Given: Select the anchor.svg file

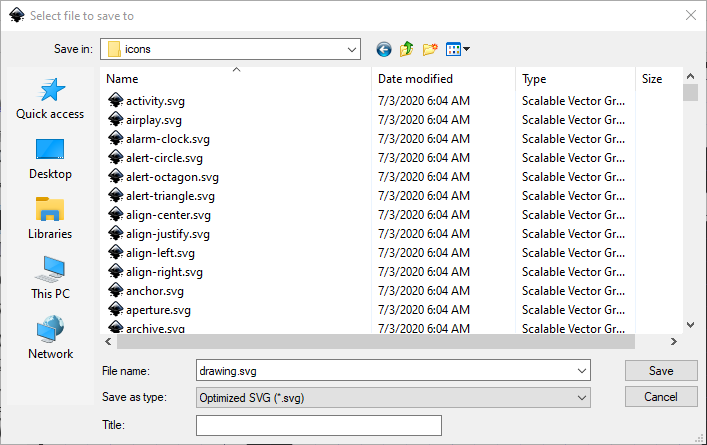Looking at the screenshot, I should tap(154, 291).
